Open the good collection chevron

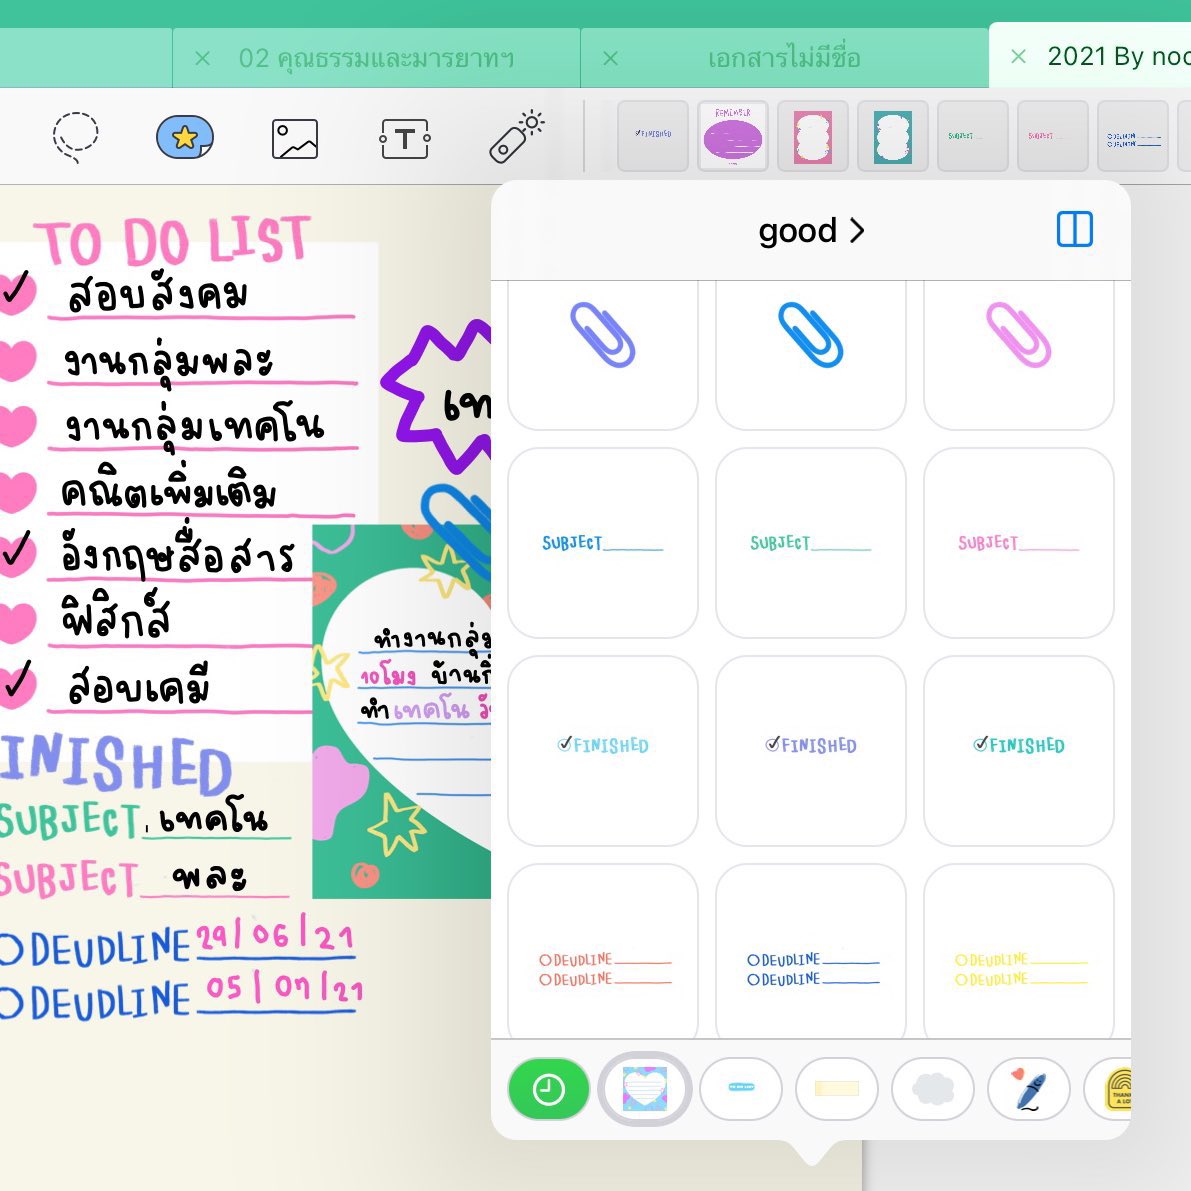point(858,230)
